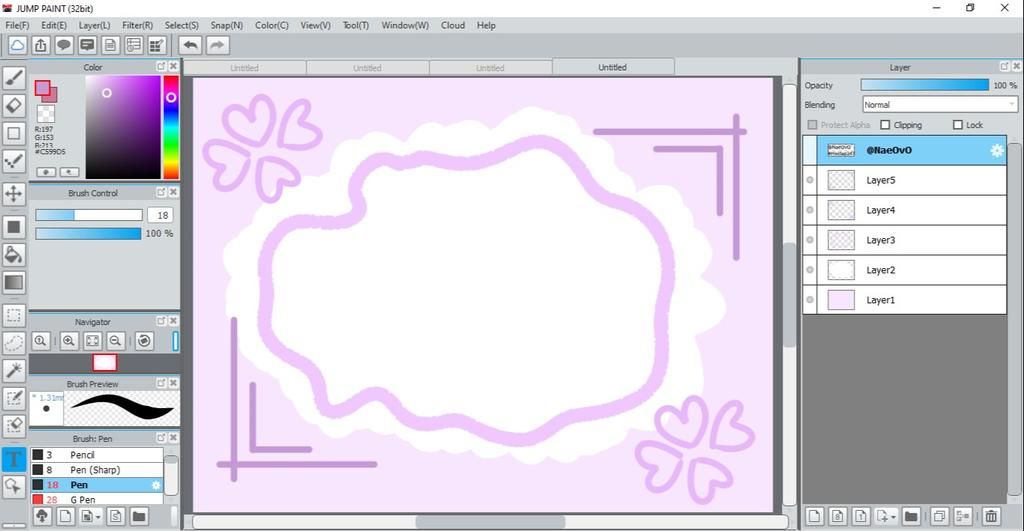Reset canvas rotation in the Navigator
1024x531 pixels.
tap(144, 341)
